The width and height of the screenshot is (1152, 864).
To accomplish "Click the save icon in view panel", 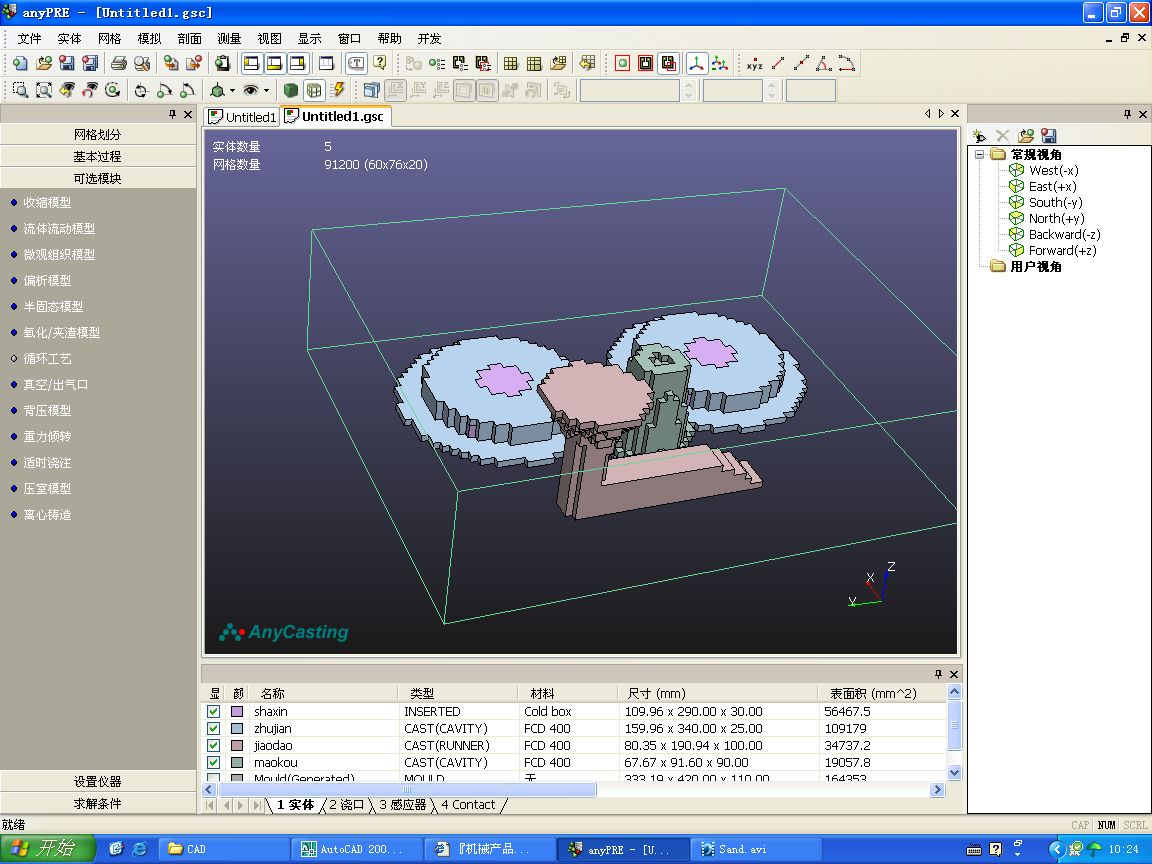I will coord(1049,136).
